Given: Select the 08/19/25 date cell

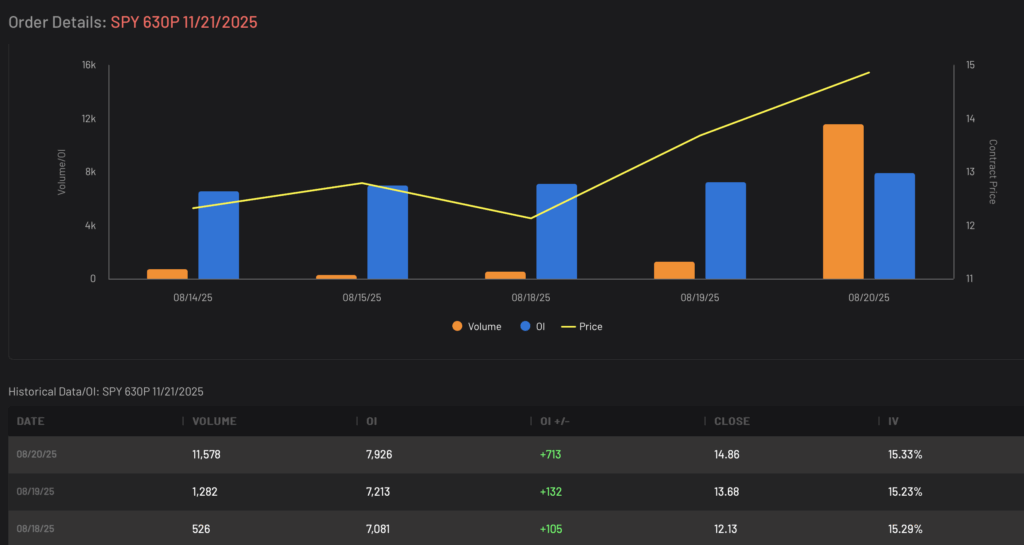Looking at the screenshot, I should click(x=35, y=491).
